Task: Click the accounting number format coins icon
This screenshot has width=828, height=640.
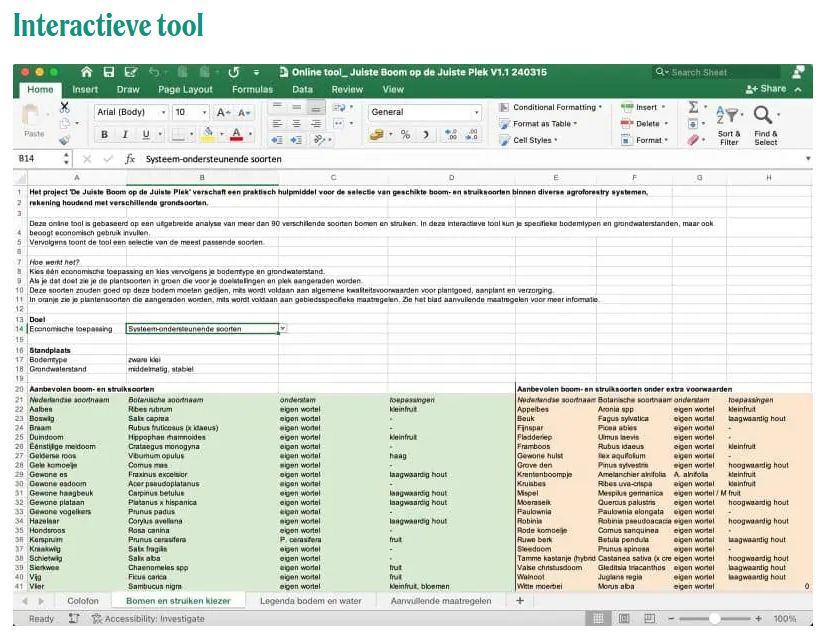Action: tap(377, 135)
